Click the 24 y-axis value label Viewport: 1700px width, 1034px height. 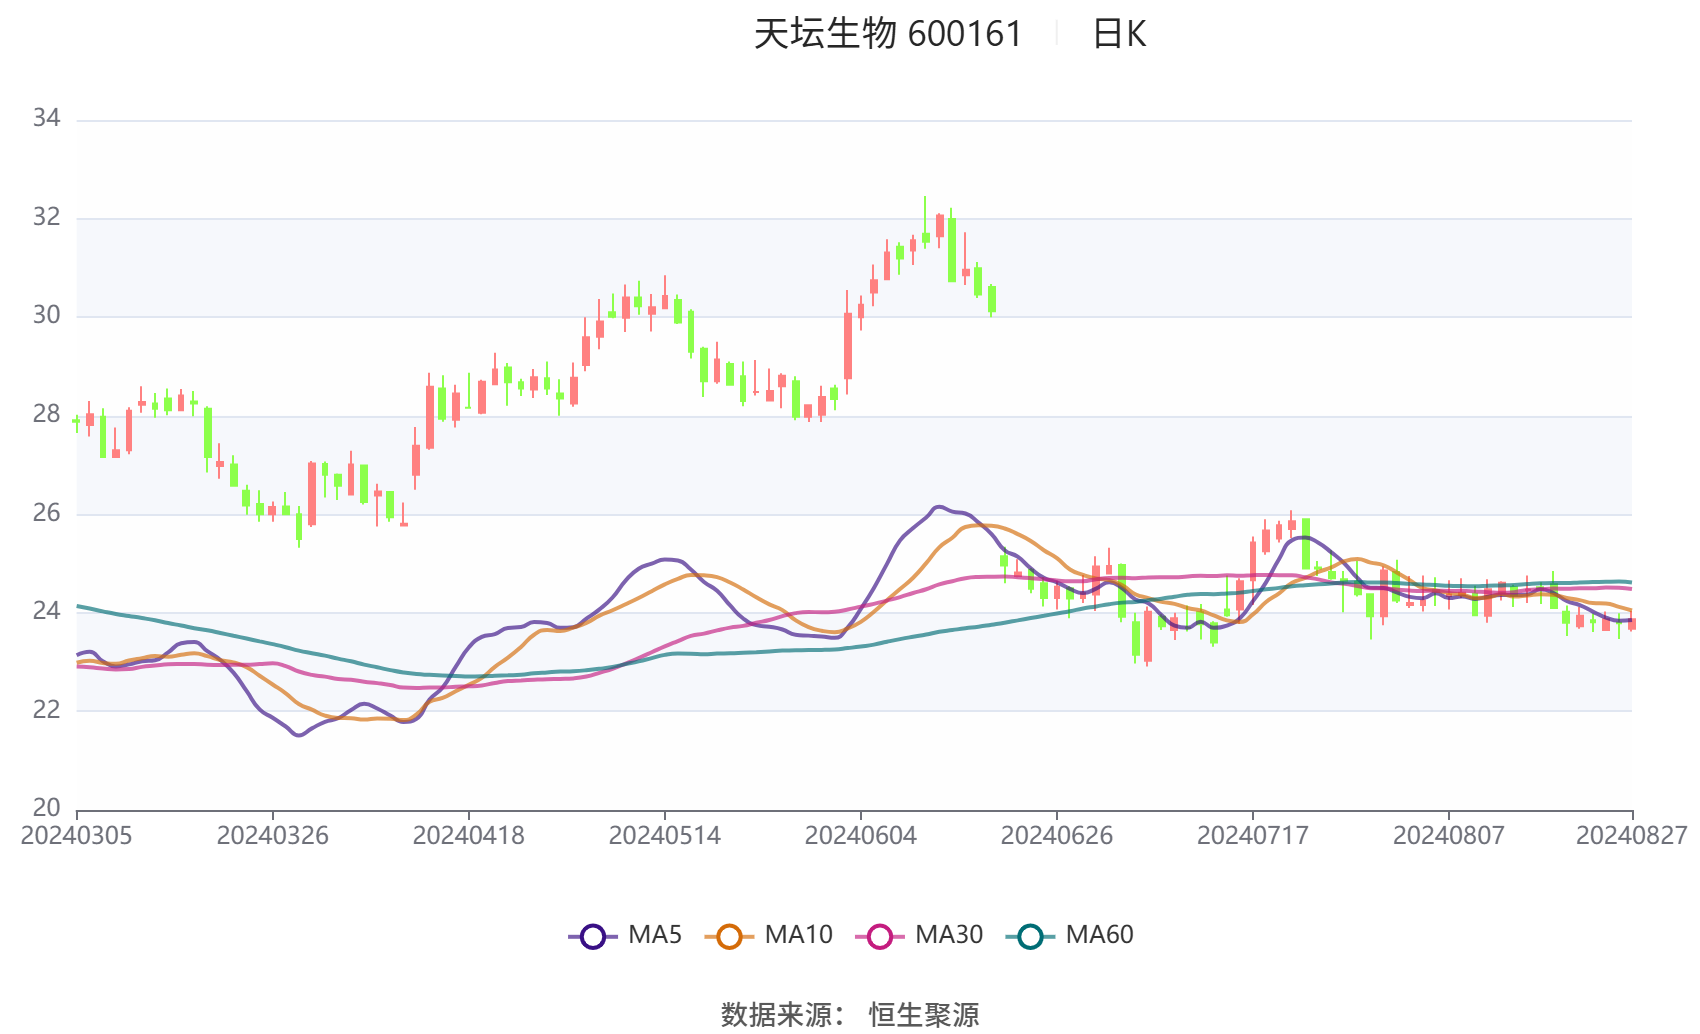[46, 611]
